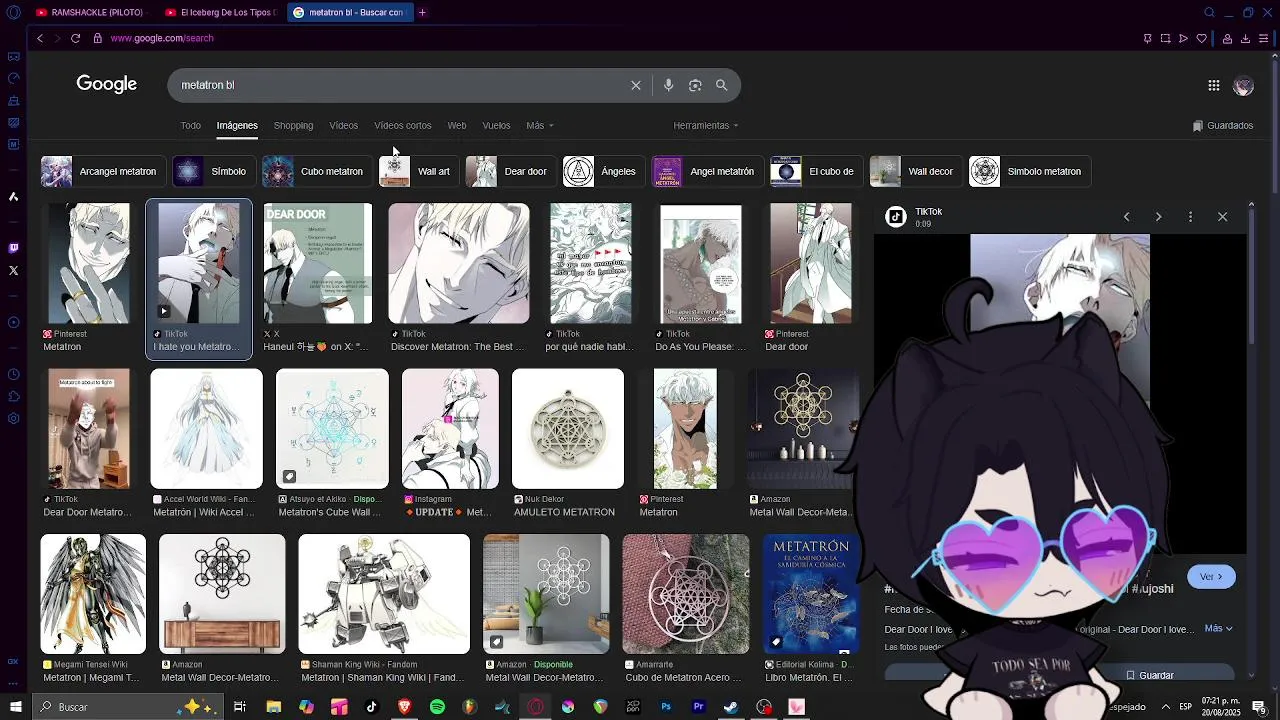Open Herramientas tools dropdown
The height and width of the screenshot is (720, 1280).
(706, 126)
